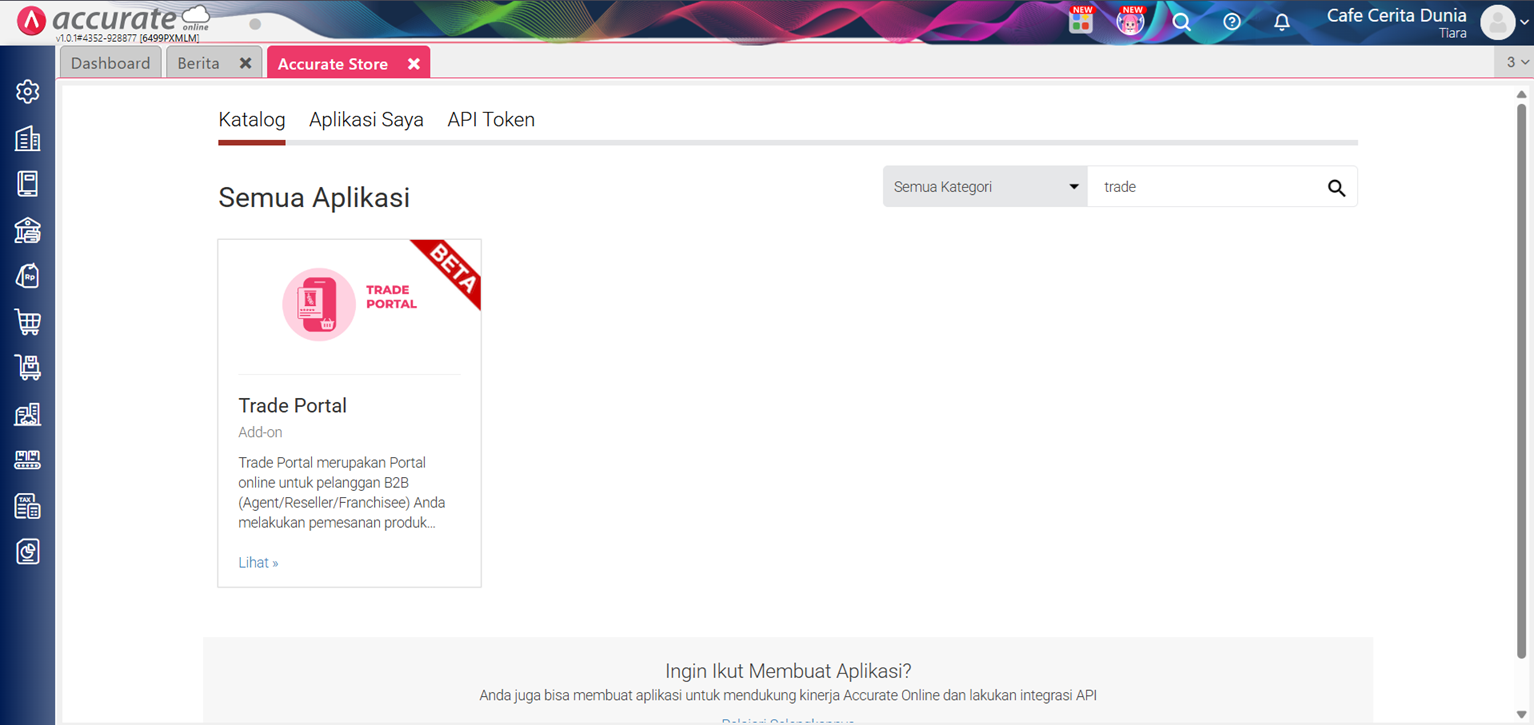This screenshot has width=1534, height=725.
Task: Focus the search field containing 'trade'
Action: [x=1205, y=187]
